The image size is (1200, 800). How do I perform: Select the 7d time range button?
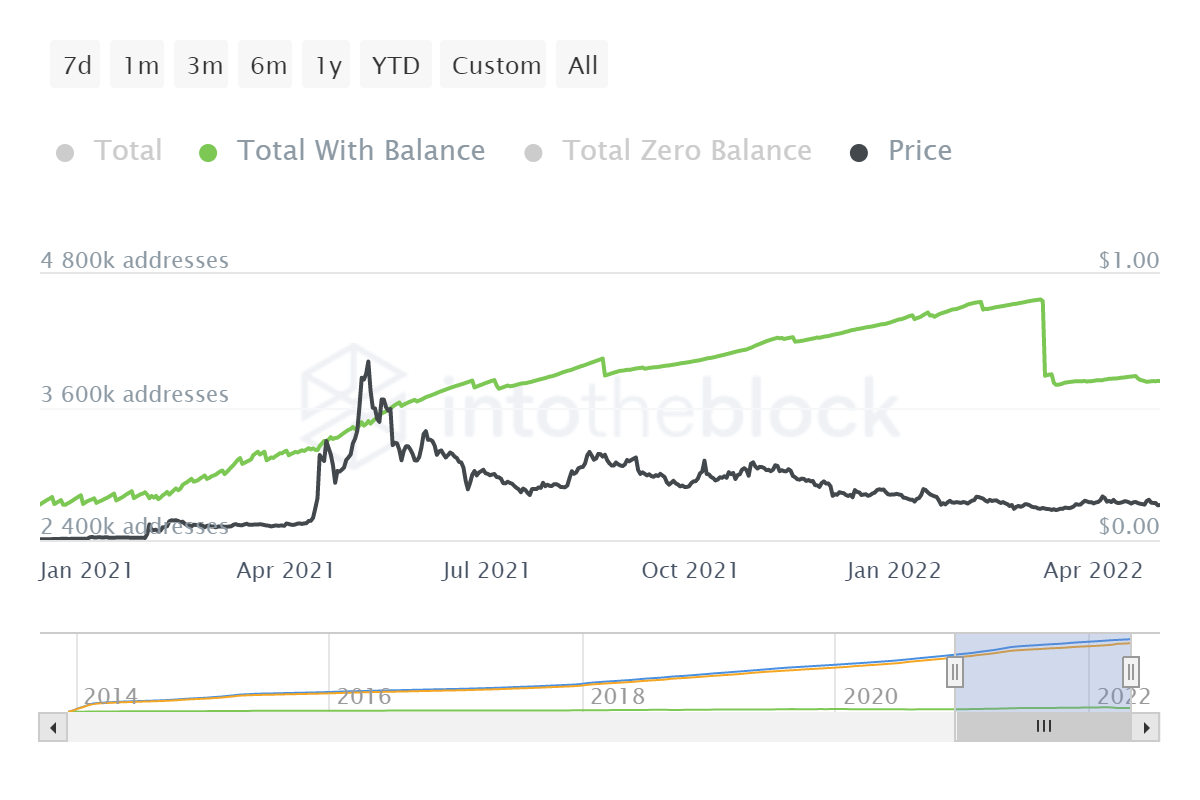(76, 66)
